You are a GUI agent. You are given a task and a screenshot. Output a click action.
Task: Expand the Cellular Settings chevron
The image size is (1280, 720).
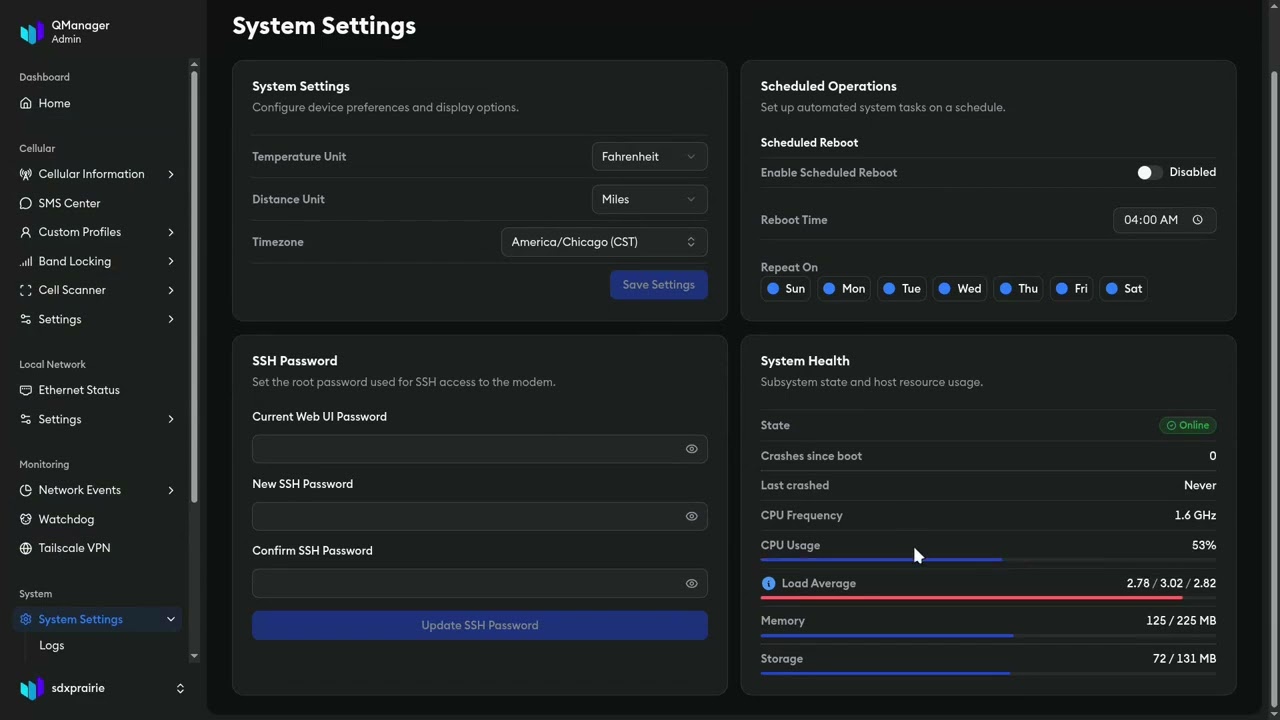point(171,319)
